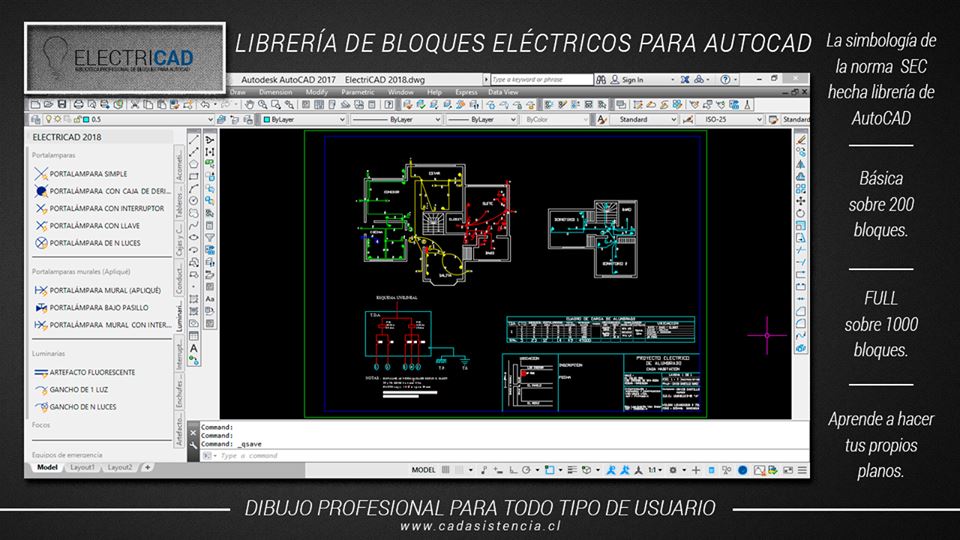The image size is (960, 540).
Task: Click the status bar Customization hamburger icon
Action: (802, 470)
